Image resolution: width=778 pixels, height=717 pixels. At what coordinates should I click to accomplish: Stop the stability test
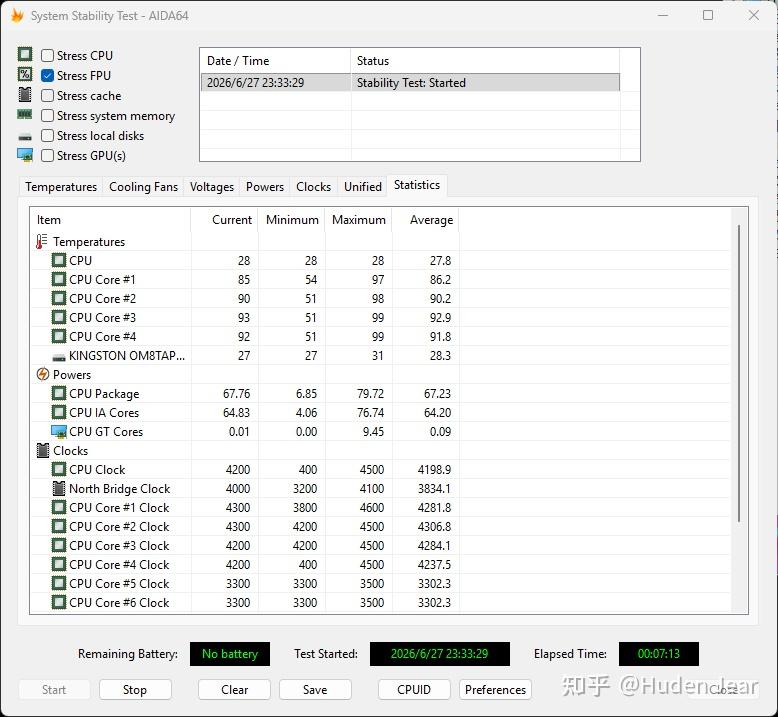135,690
